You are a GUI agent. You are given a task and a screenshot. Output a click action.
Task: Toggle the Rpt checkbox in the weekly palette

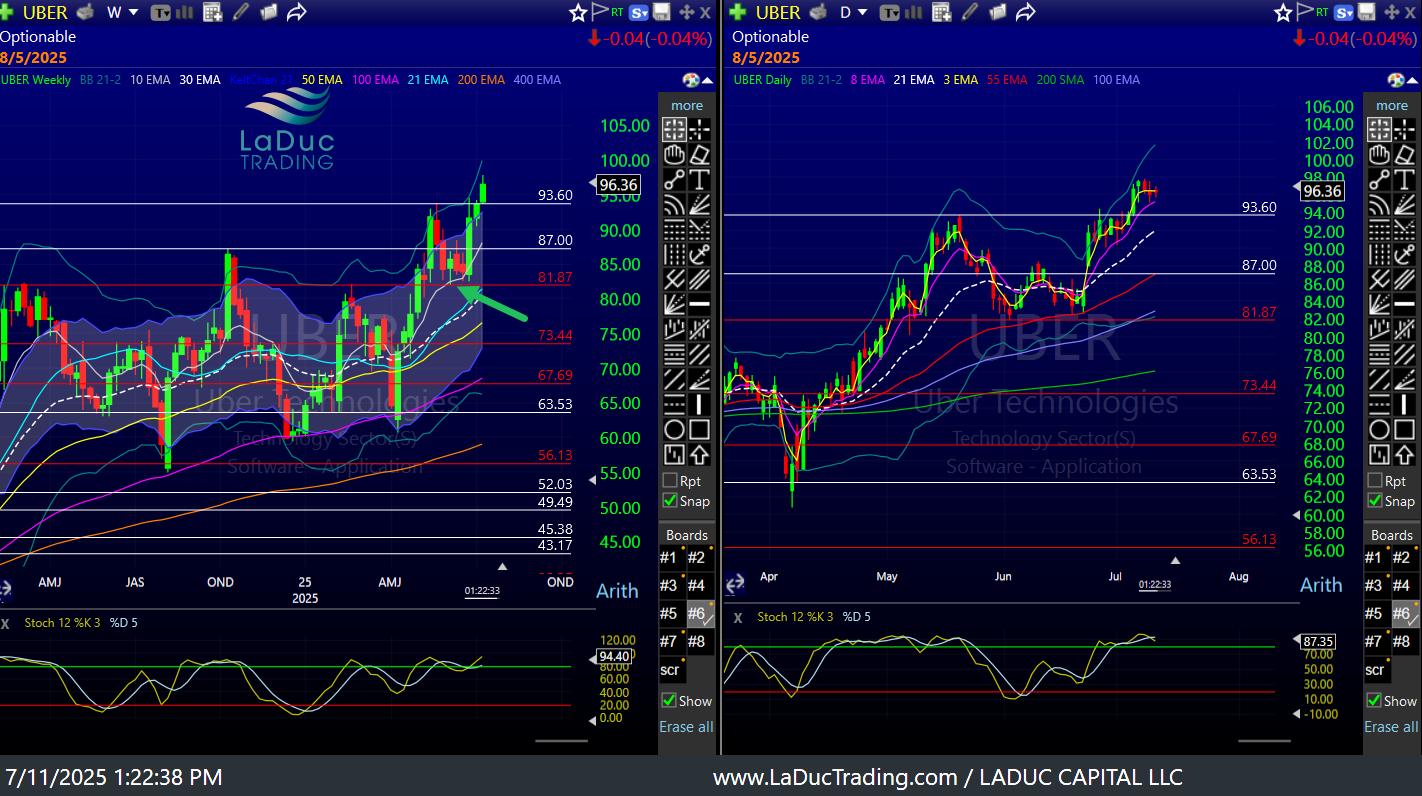(670, 480)
